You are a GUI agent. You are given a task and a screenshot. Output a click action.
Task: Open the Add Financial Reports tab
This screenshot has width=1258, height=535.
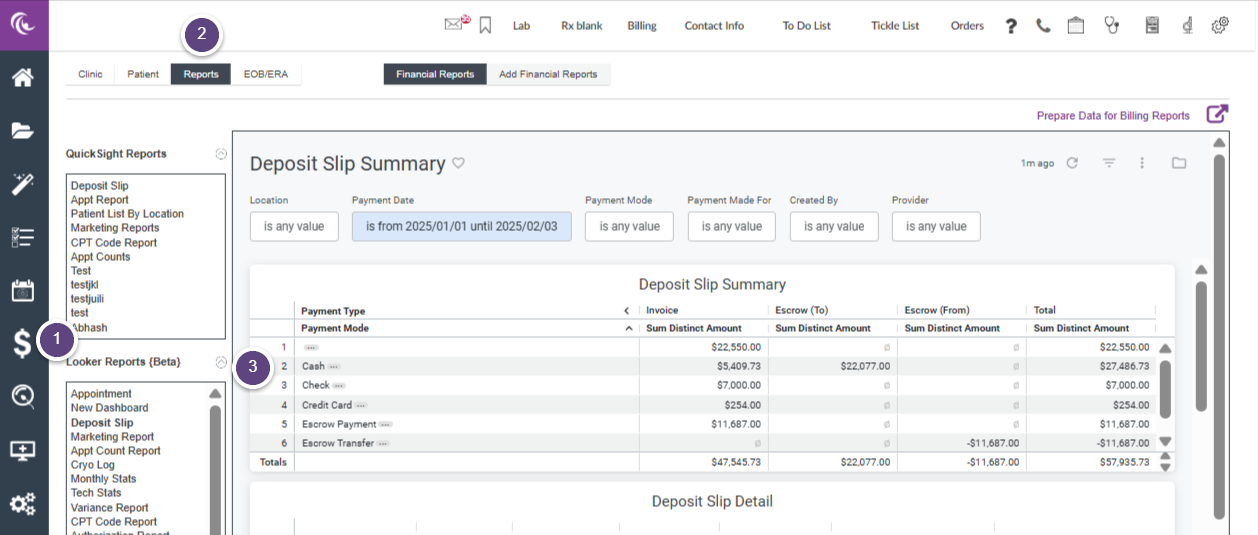(548, 74)
